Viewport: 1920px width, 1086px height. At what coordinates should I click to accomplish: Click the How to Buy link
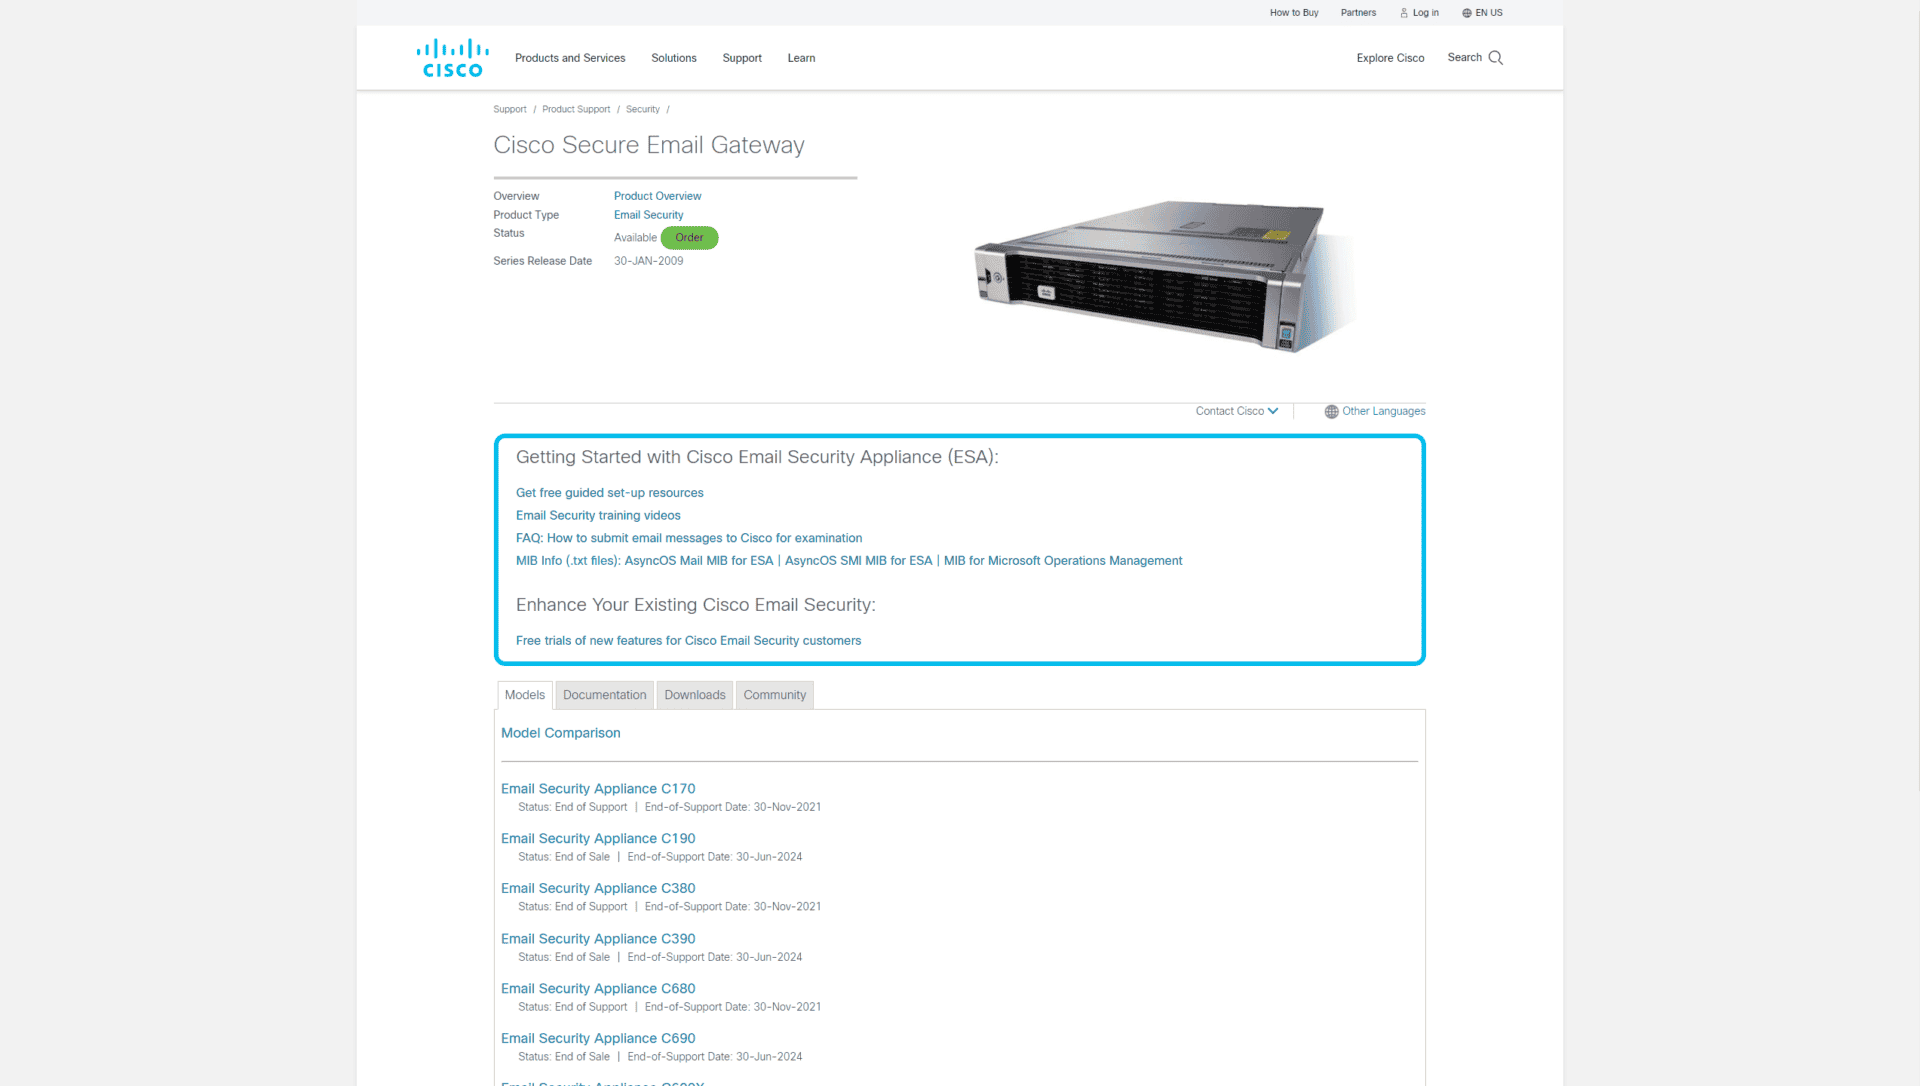pyautogui.click(x=1294, y=12)
